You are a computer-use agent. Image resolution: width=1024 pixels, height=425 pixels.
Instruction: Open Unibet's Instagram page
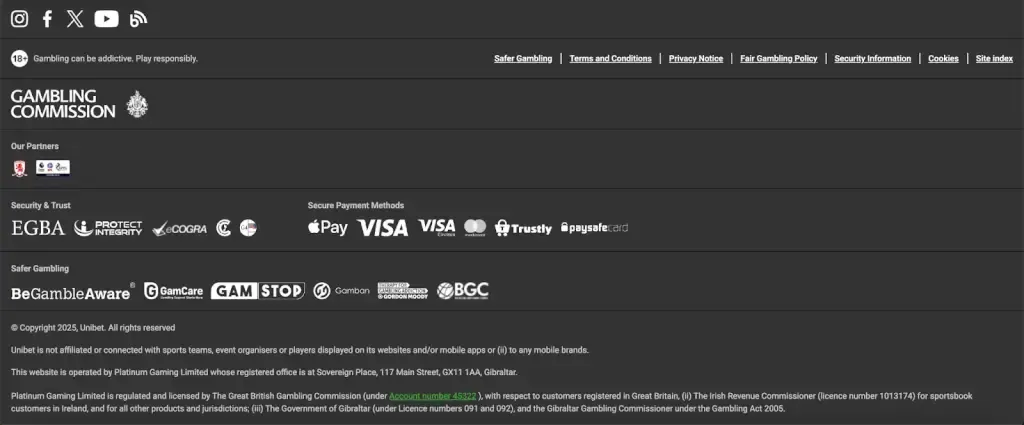click(x=20, y=19)
